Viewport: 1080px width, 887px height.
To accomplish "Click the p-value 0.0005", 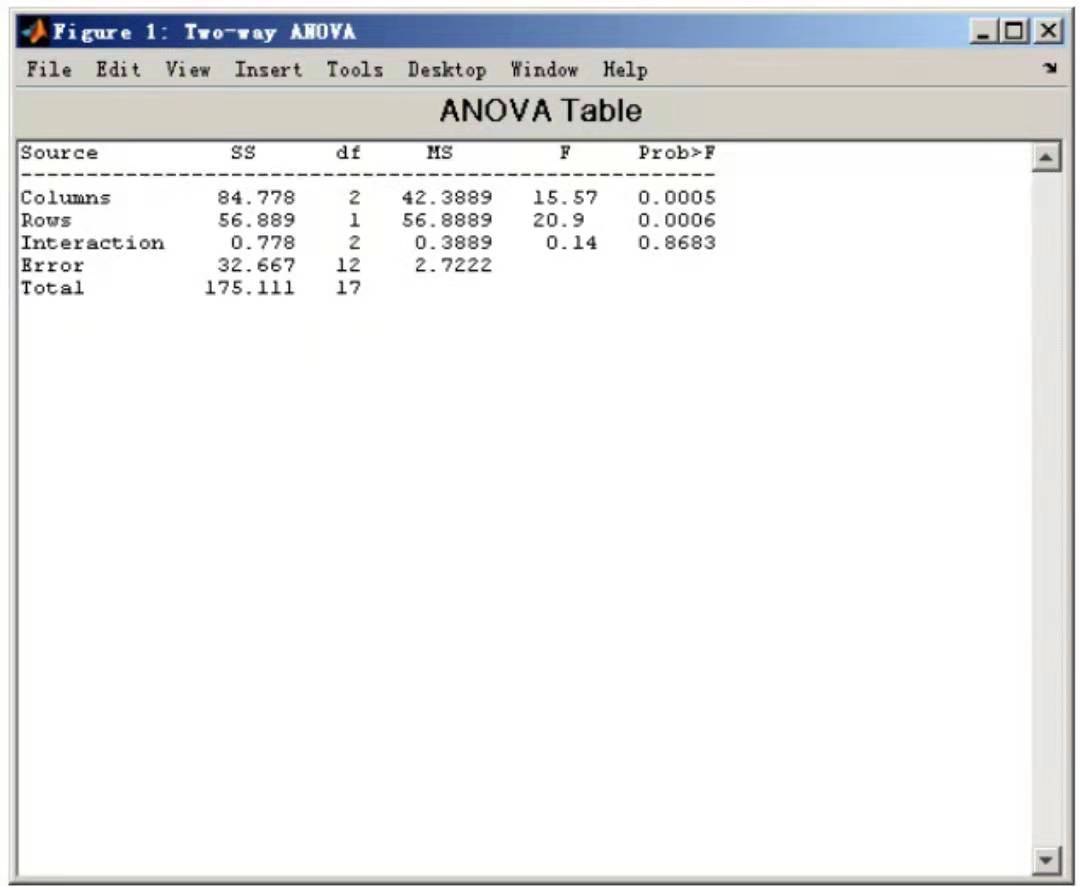I will pos(676,198).
